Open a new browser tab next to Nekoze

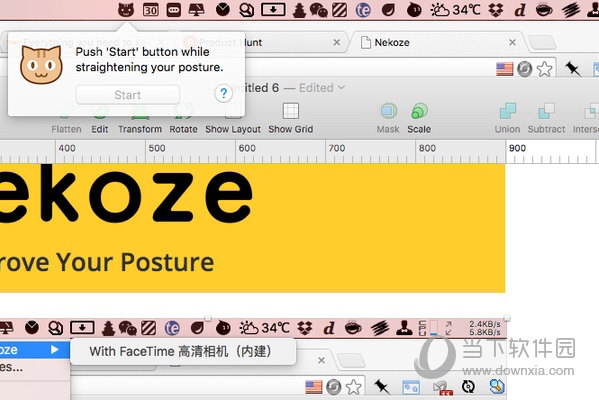click(542, 43)
